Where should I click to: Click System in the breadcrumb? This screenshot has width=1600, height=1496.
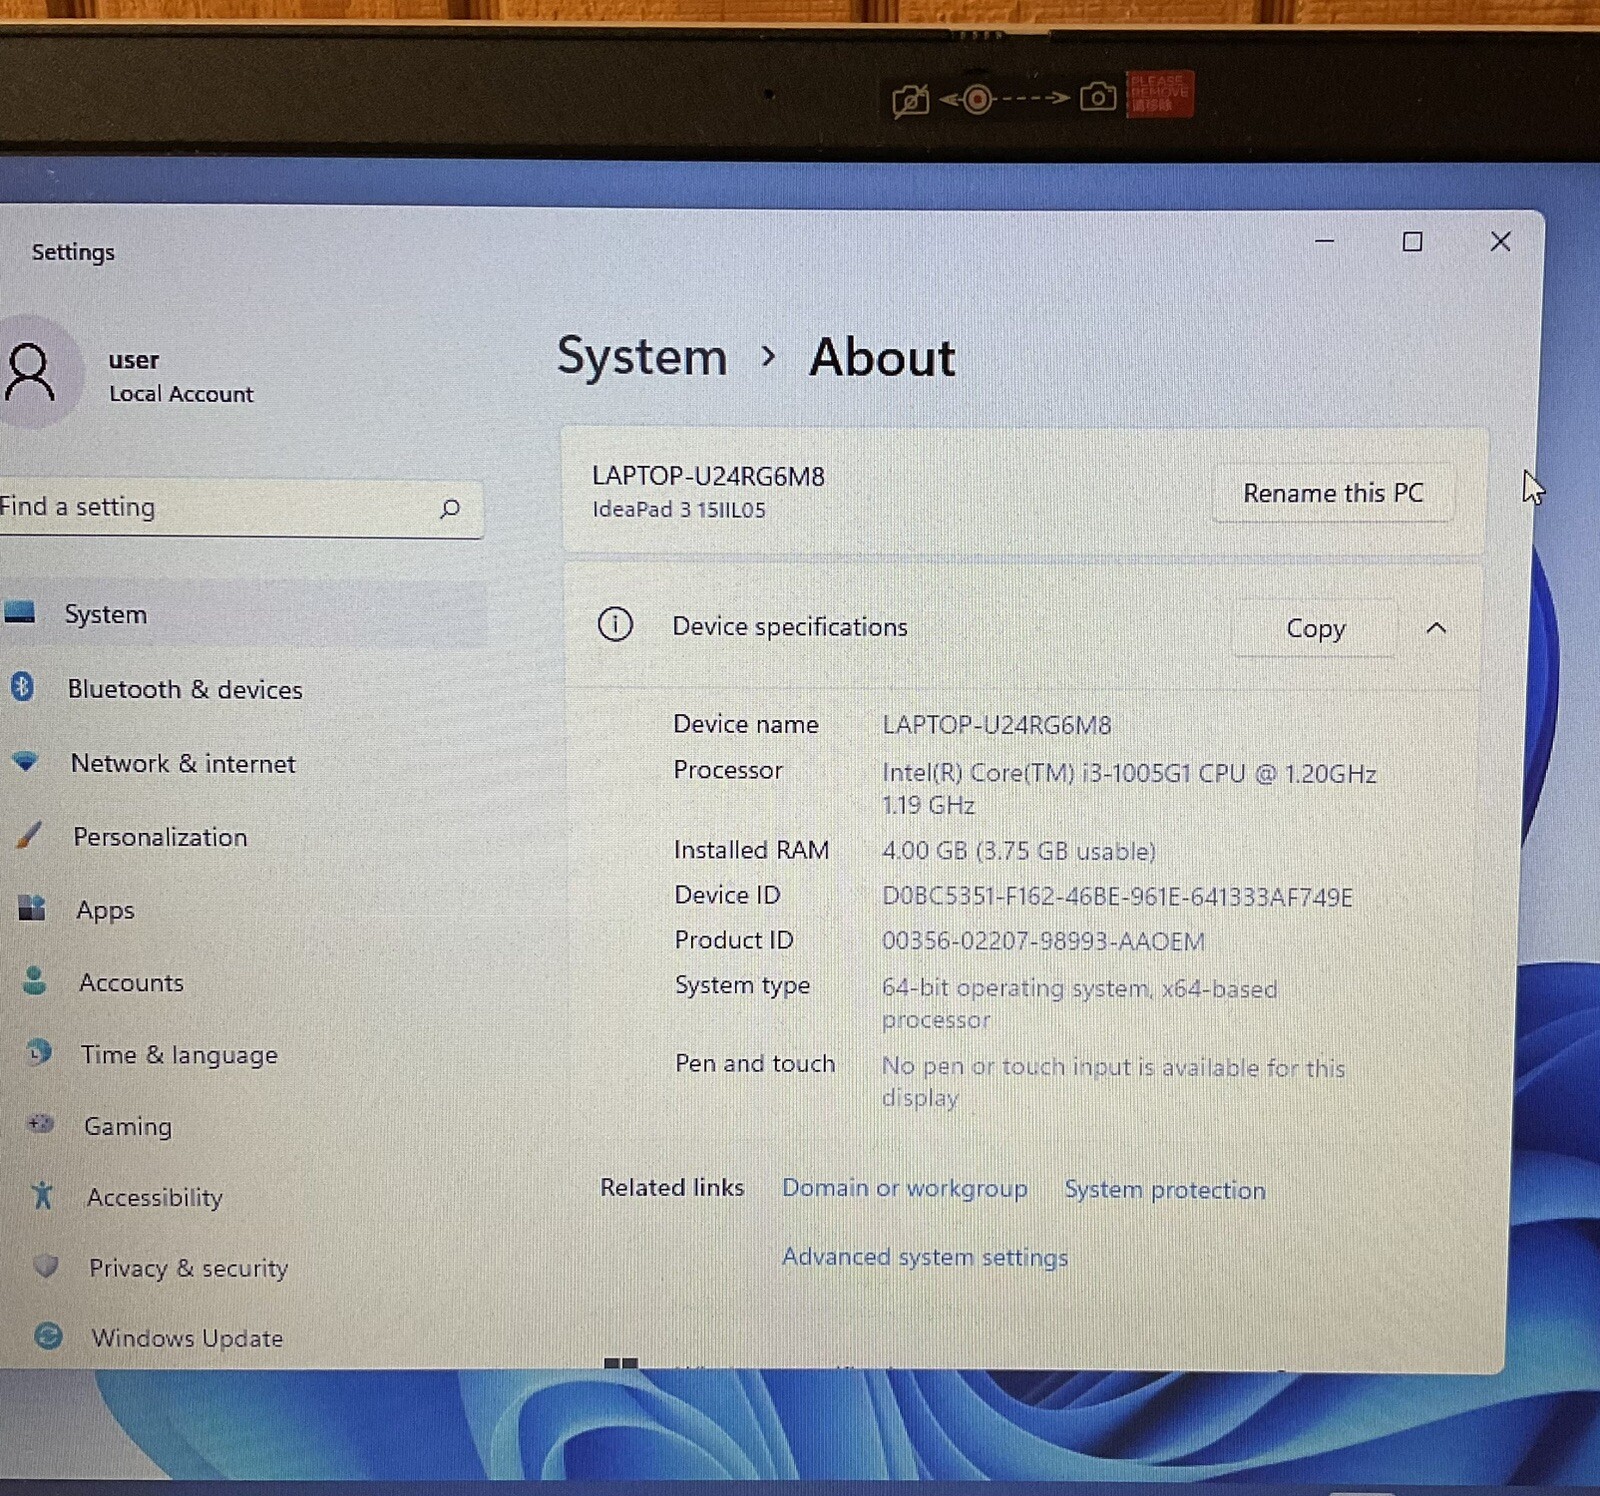pos(641,357)
